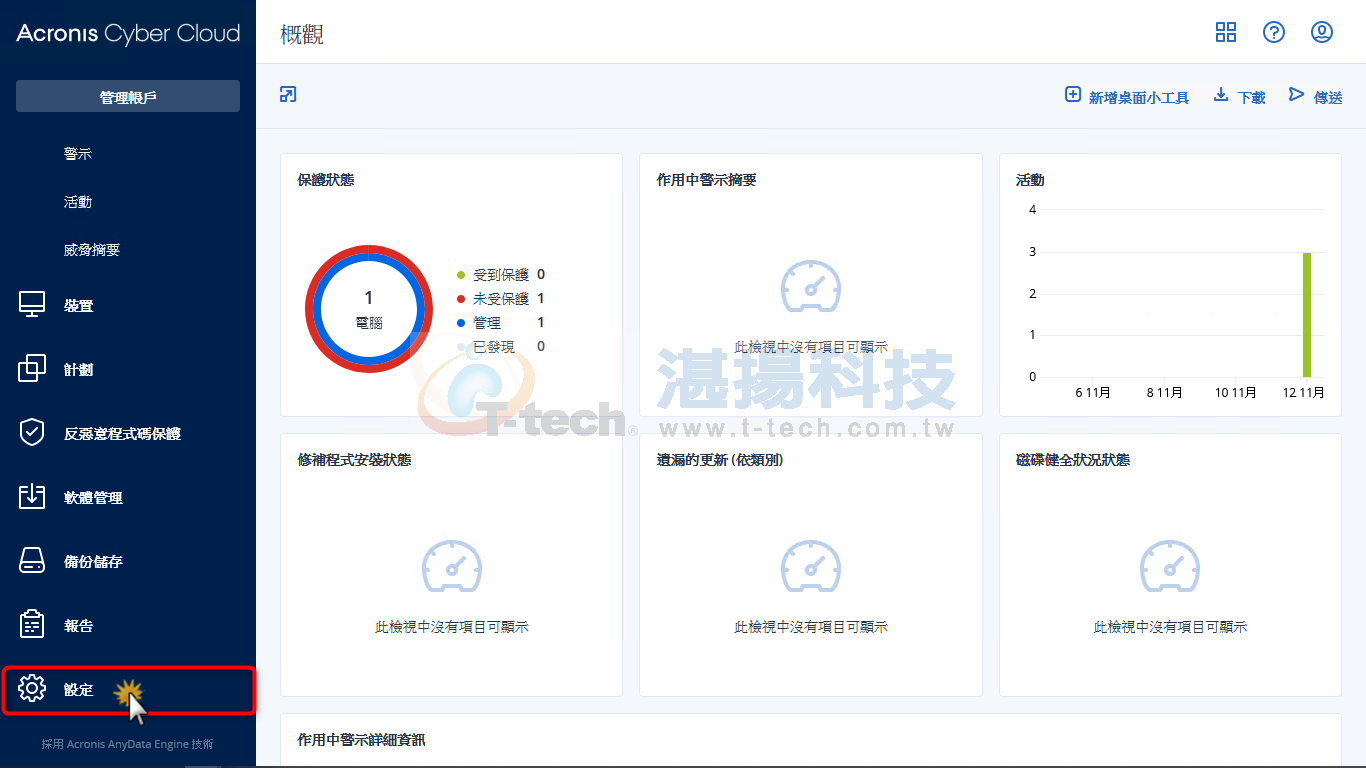Click gauge icon in 磁碟健全狀況狀態 widget
1366x768 pixels.
click(x=1170, y=566)
